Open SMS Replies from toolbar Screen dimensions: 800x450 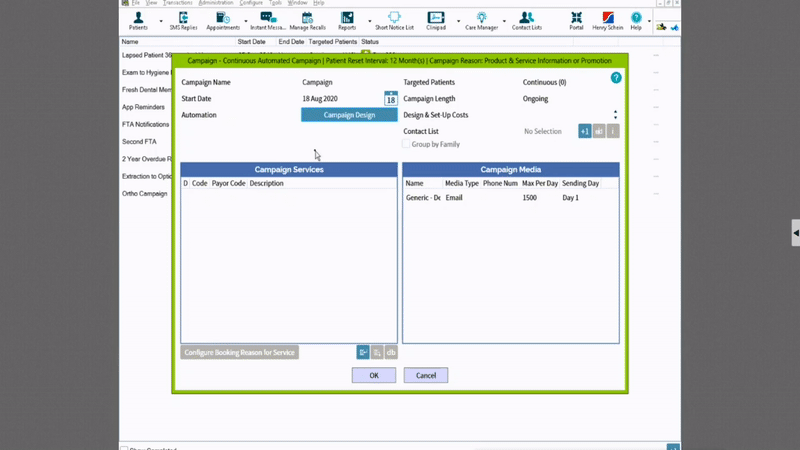click(x=183, y=21)
